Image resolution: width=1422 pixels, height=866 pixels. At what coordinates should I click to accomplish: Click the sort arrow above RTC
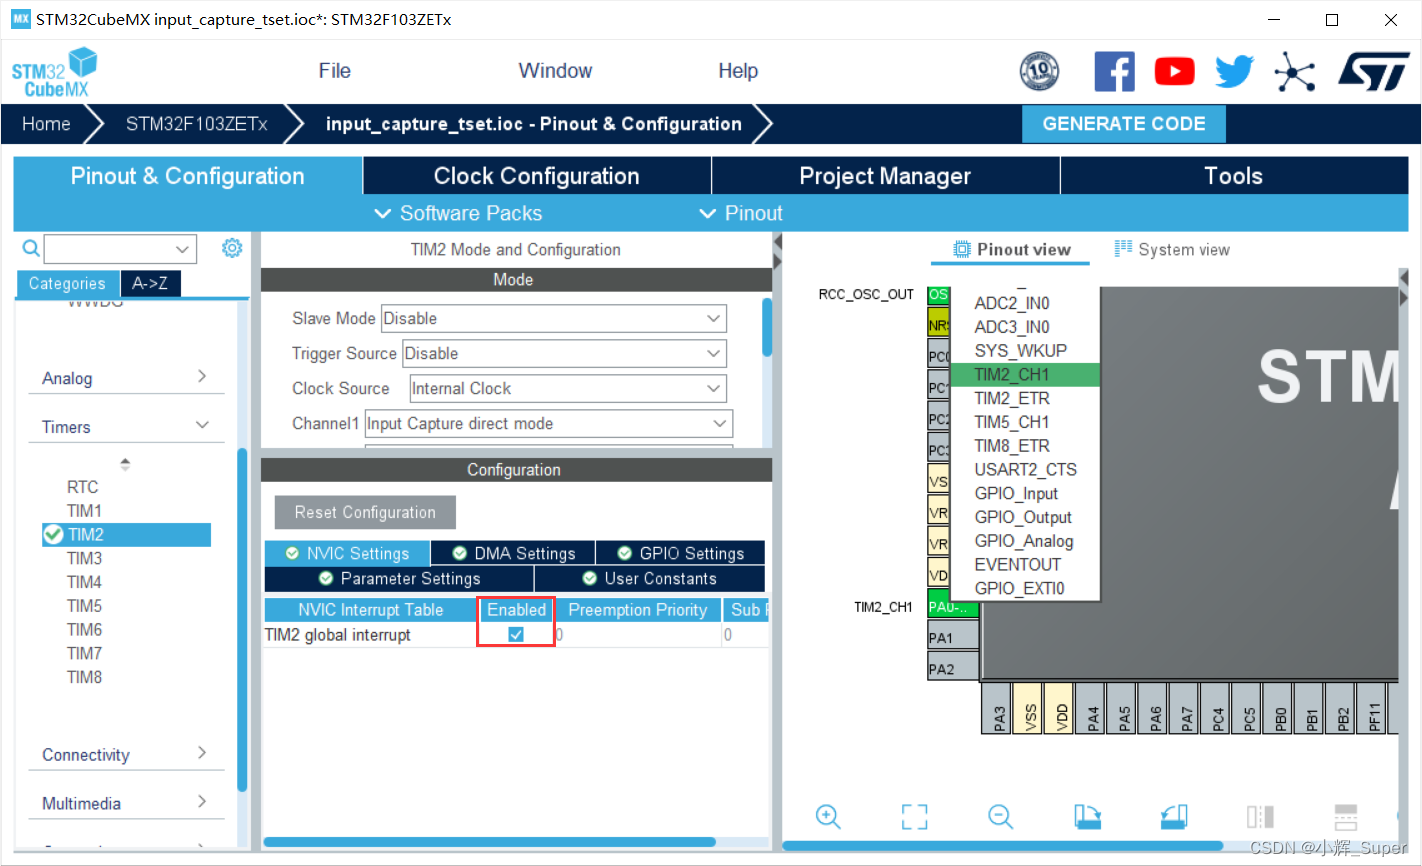pyautogui.click(x=125, y=464)
